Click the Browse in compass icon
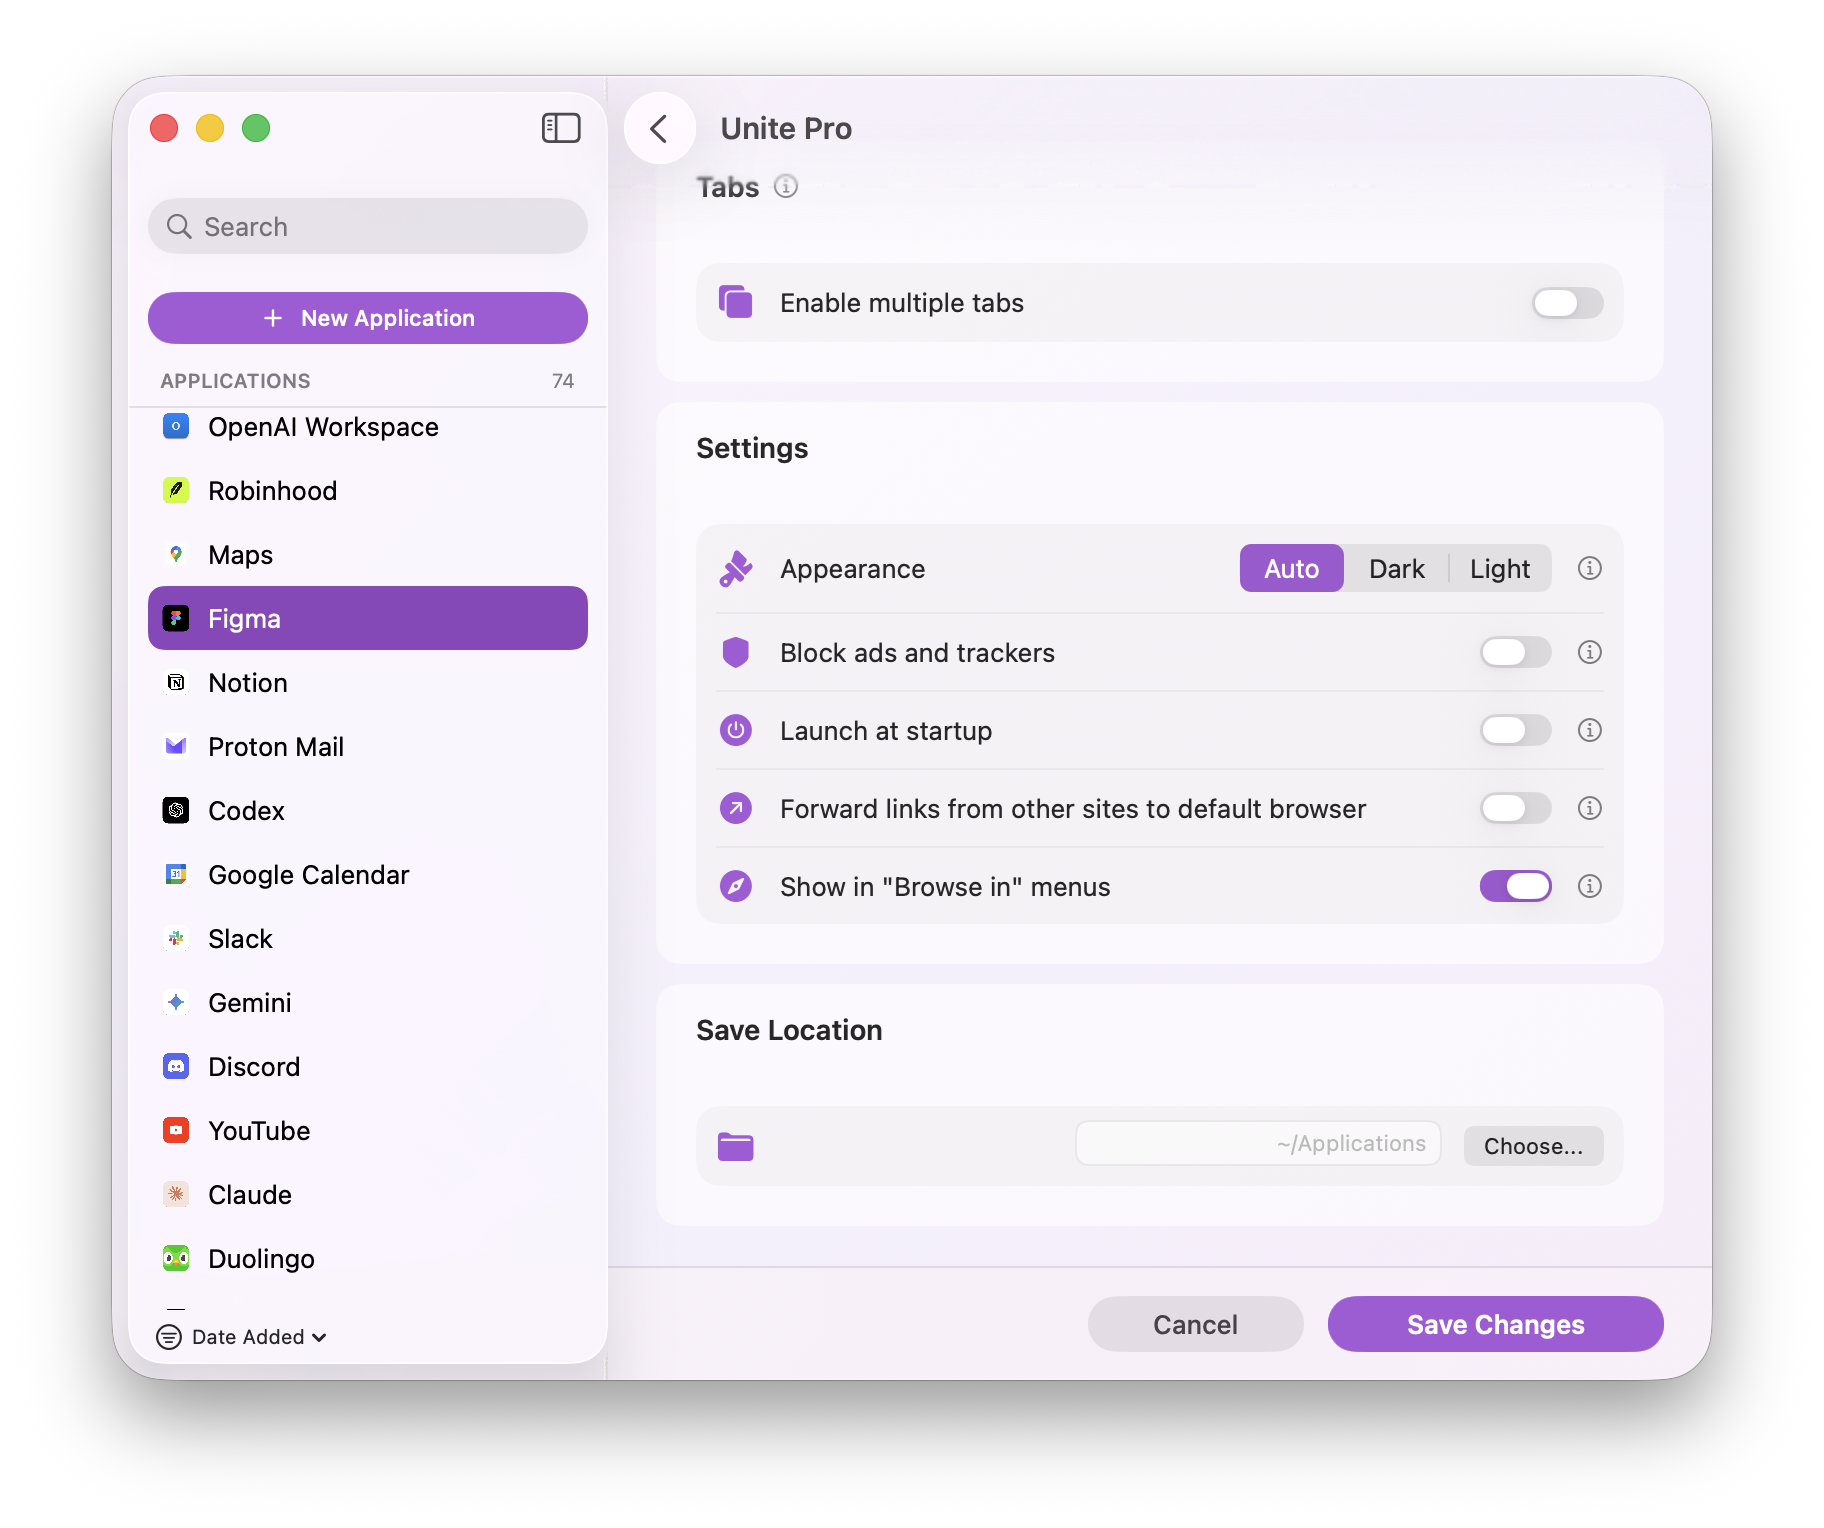Screen dimensions: 1824x1528 tap(736, 886)
